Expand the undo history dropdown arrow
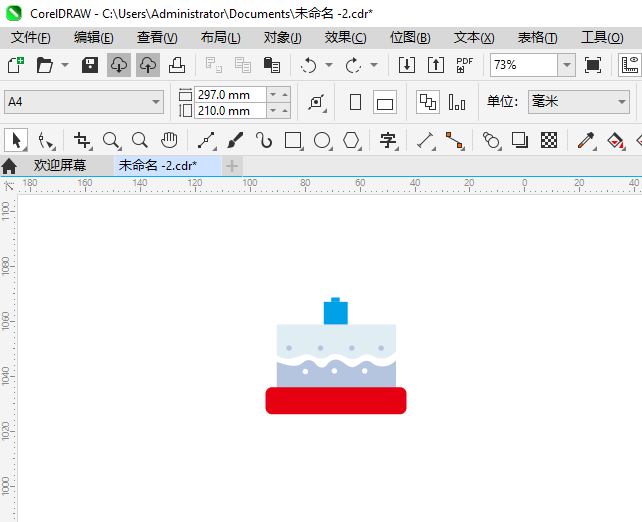 point(329,65)
